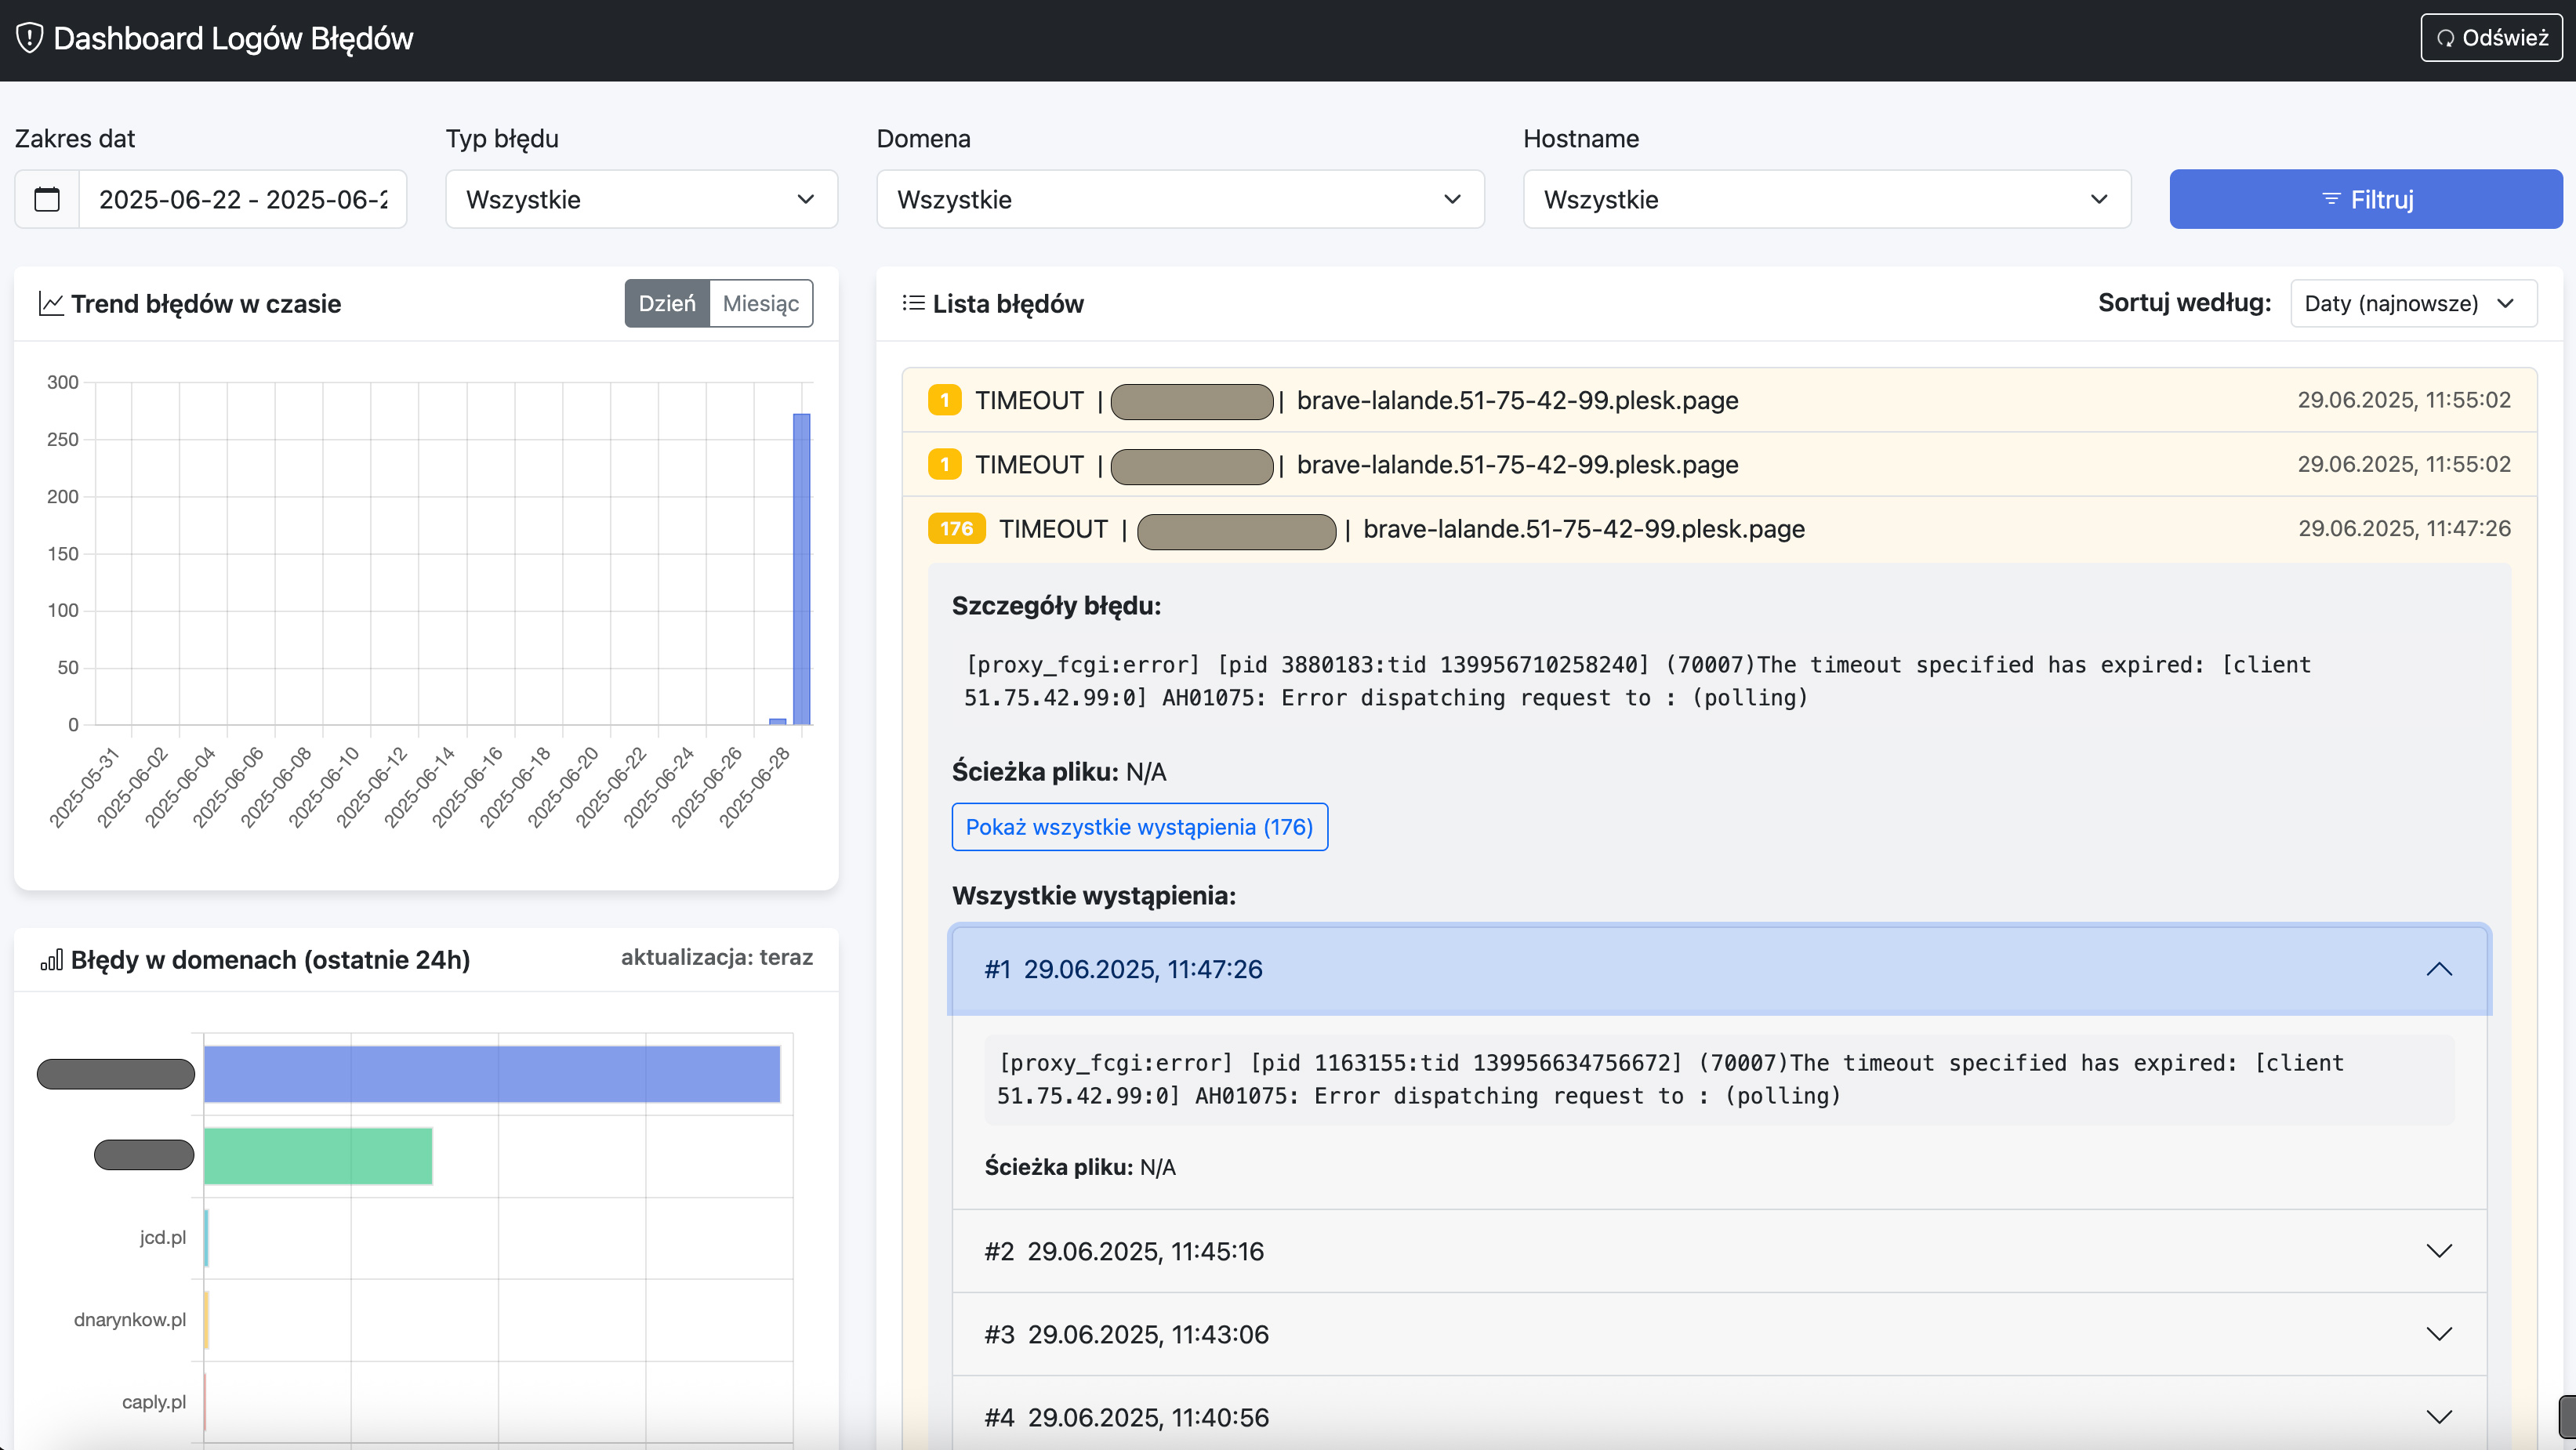Click the calendar icon beside date range
Screen dimensions: 2576x1450
point(47,199)
